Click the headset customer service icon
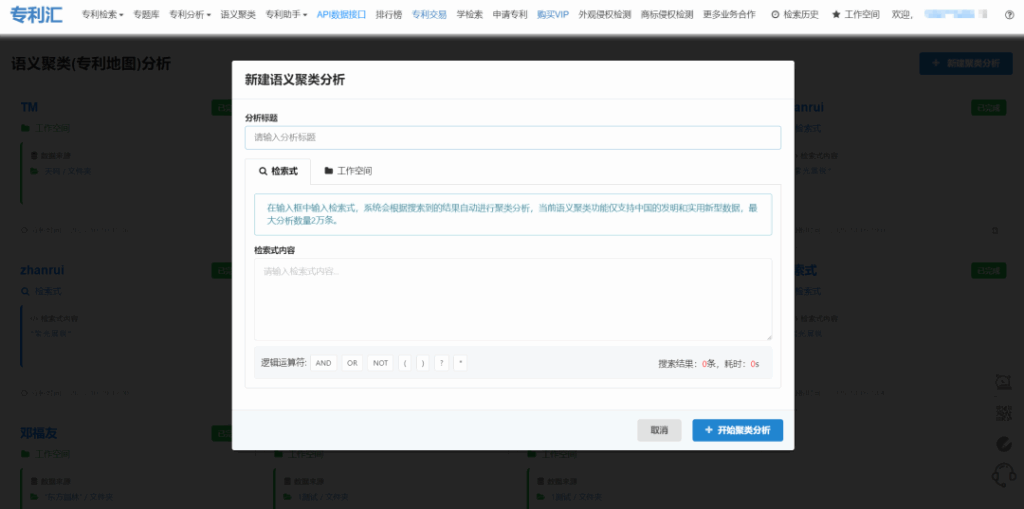The width and height of the screenshot is (1024, 509). pos(1003,475)
